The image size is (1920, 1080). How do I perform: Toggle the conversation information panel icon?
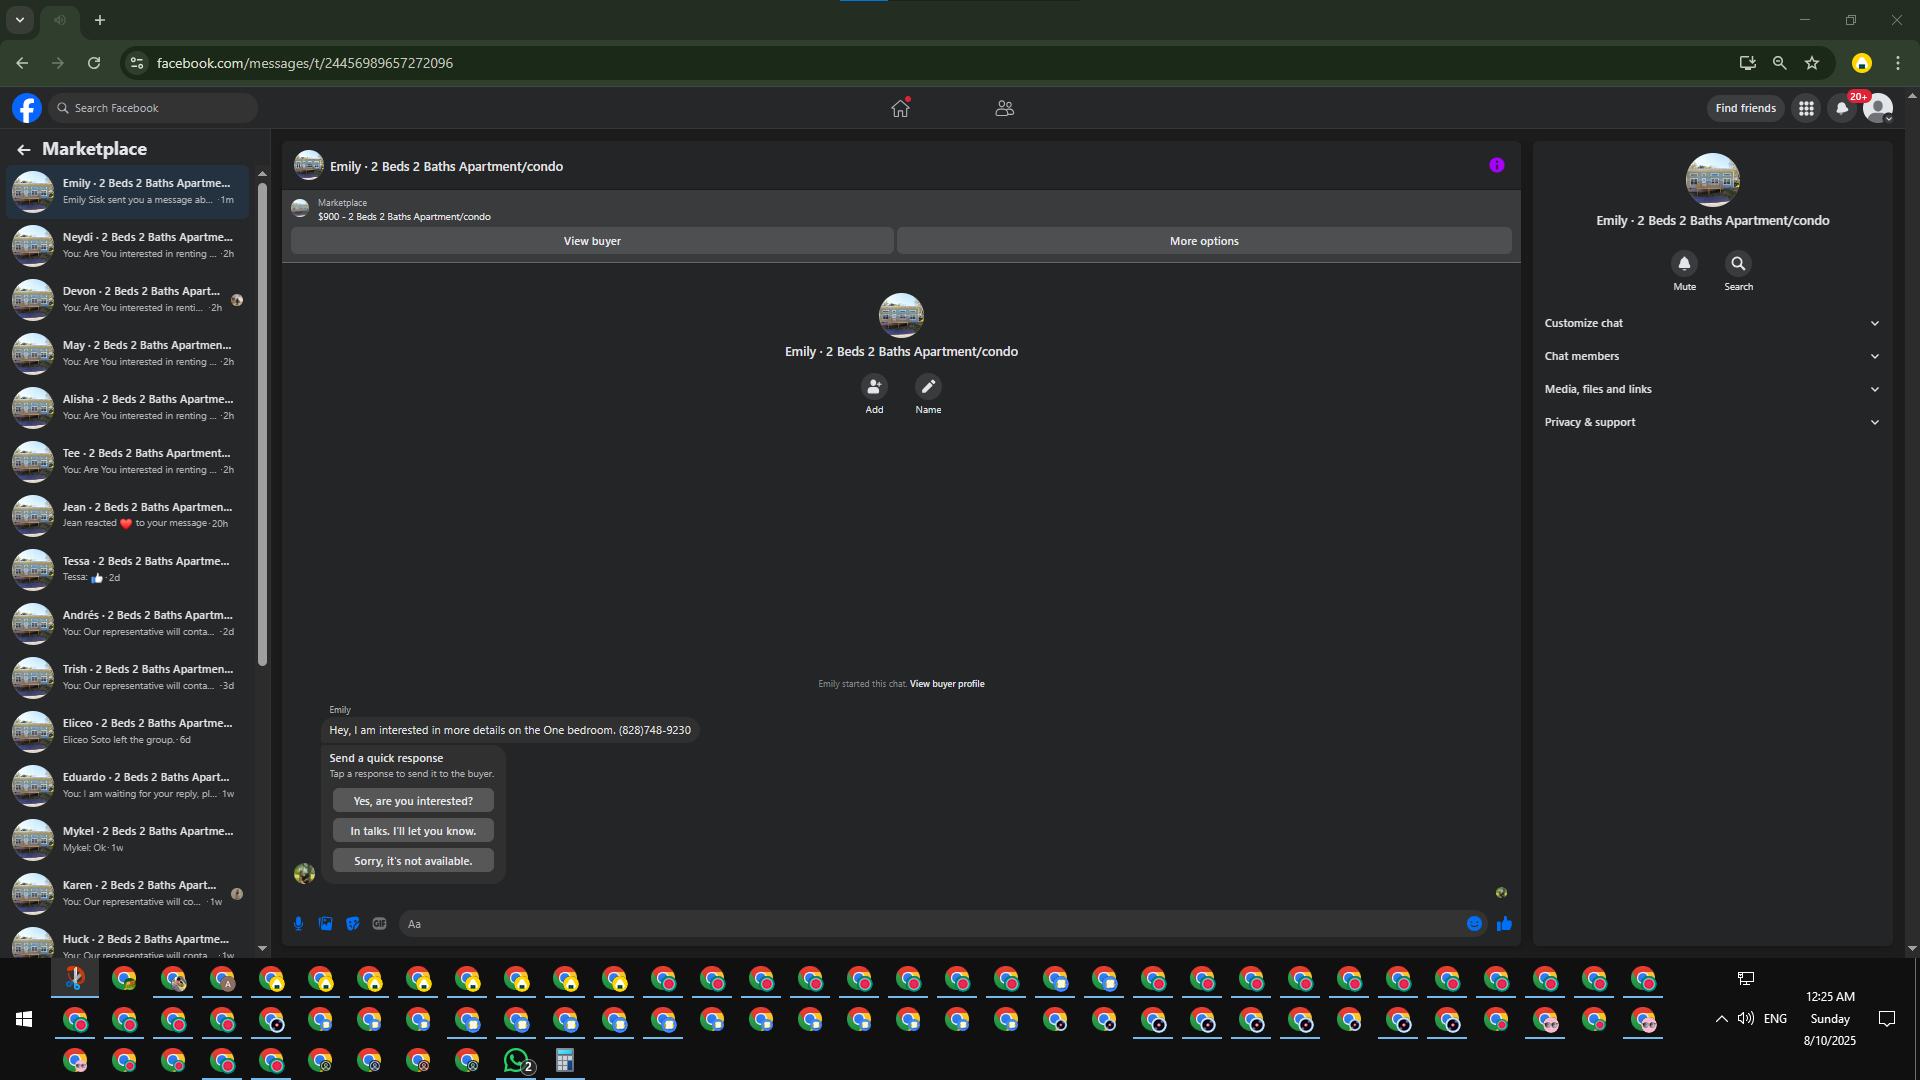(x=1496, y=166)
